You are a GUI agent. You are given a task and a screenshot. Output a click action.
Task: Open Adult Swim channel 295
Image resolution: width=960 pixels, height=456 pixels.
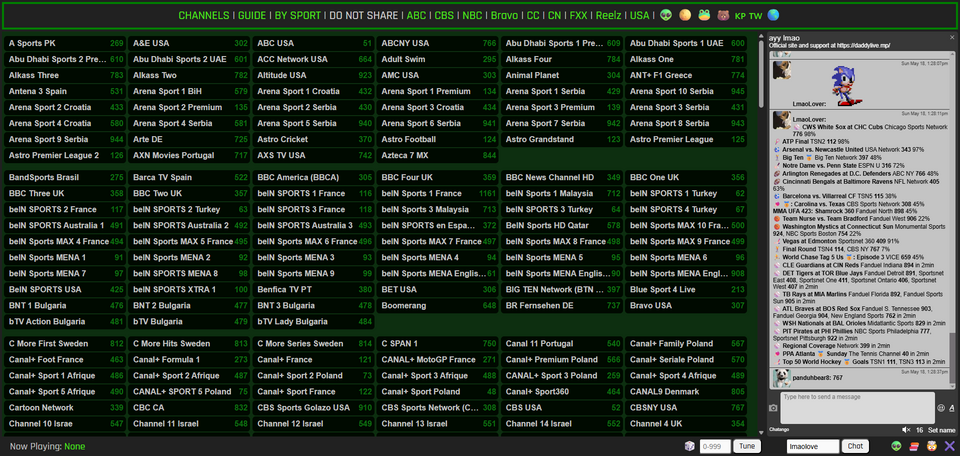pos(438,59)
